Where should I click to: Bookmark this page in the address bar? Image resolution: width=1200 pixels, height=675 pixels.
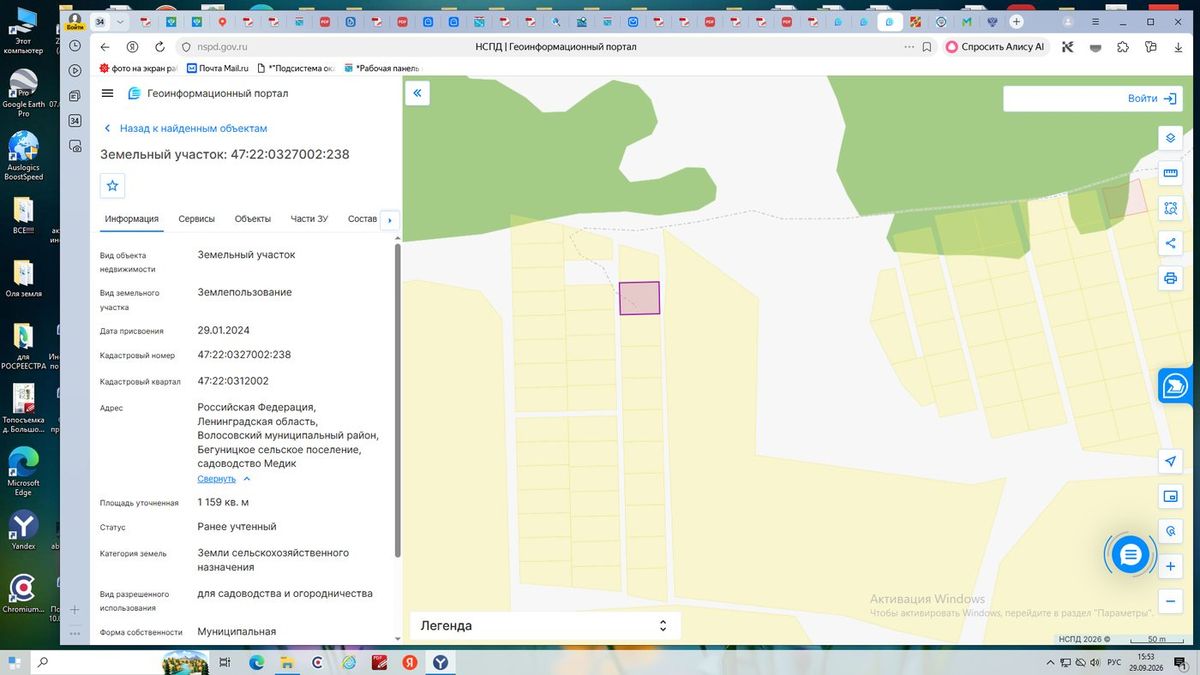[x=927, y=47]
